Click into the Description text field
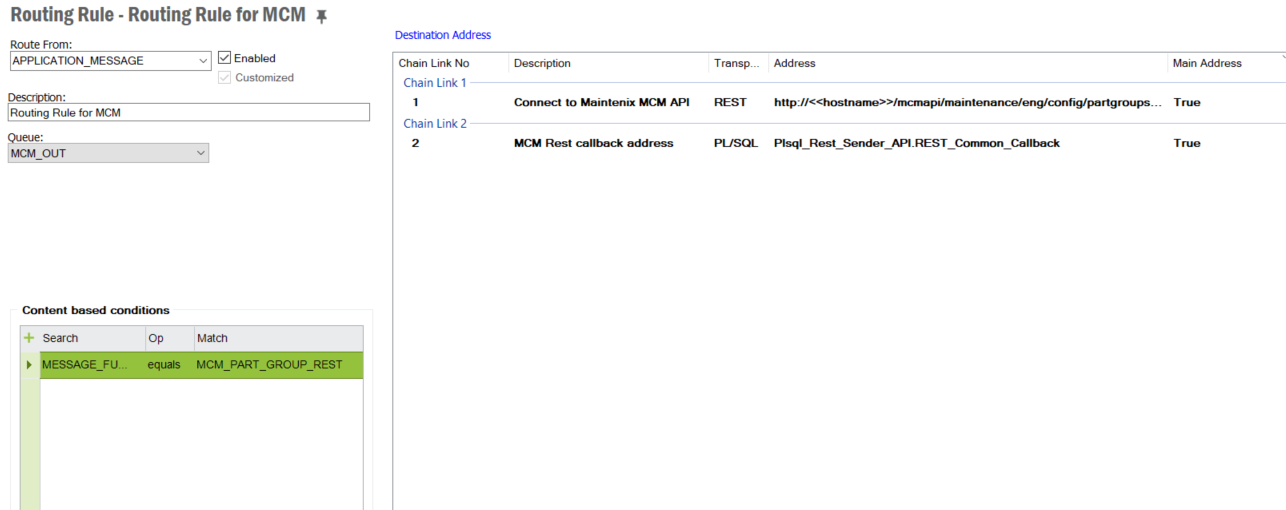The height and width of the screenshot is (510, 1286). pos(188,113)
